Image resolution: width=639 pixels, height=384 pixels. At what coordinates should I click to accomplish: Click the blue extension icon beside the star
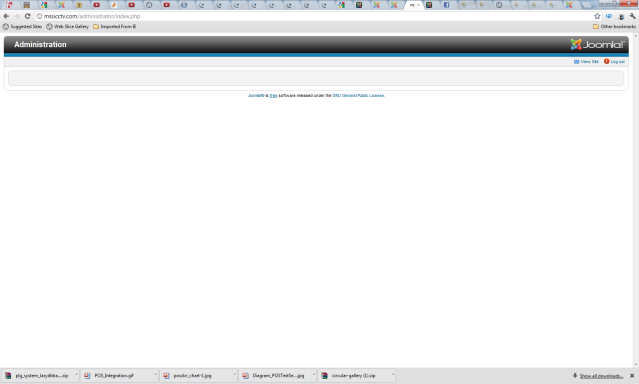pos(609,16)
